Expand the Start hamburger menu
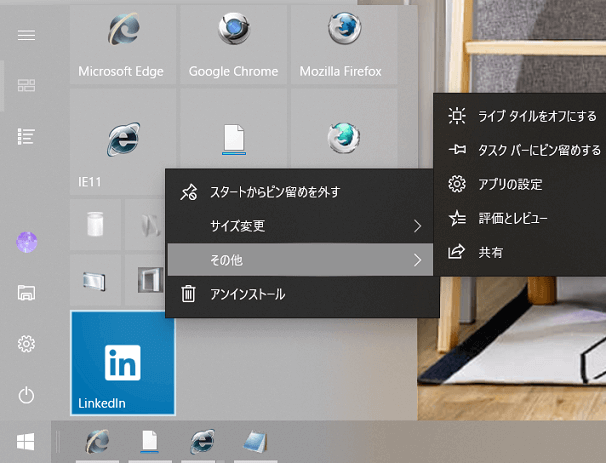Viewport: 606px width, 463px height. pyautogui.click(x=26, y=36)
